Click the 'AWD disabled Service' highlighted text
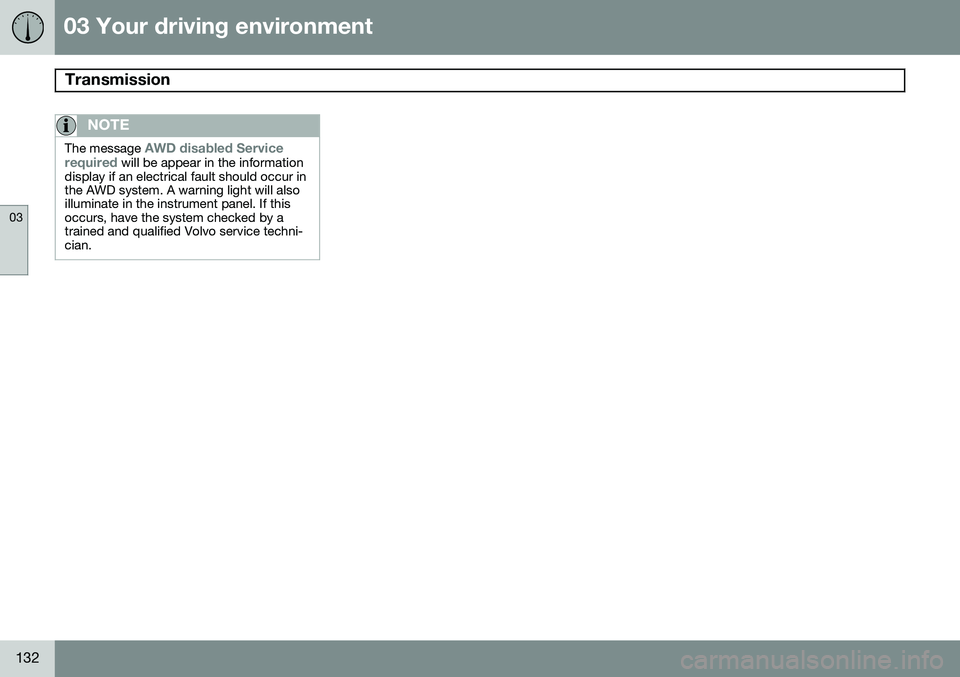The width and height of the screenshot is (960, 677). [x=214, y=149]
